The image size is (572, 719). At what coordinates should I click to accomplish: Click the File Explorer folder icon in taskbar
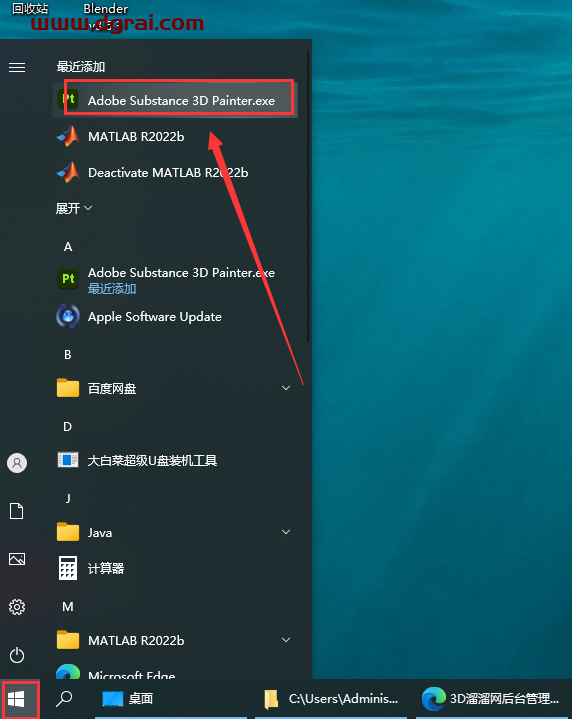[271, 699]
